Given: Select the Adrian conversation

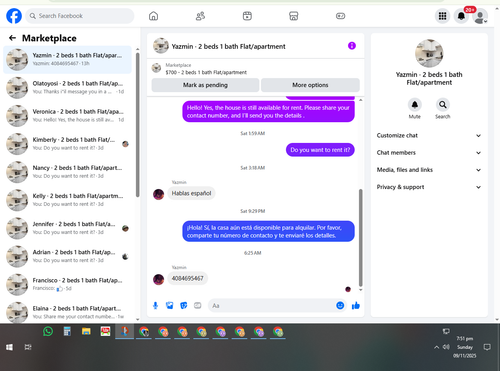Looking at the screenshot, I should coord(67,256).
